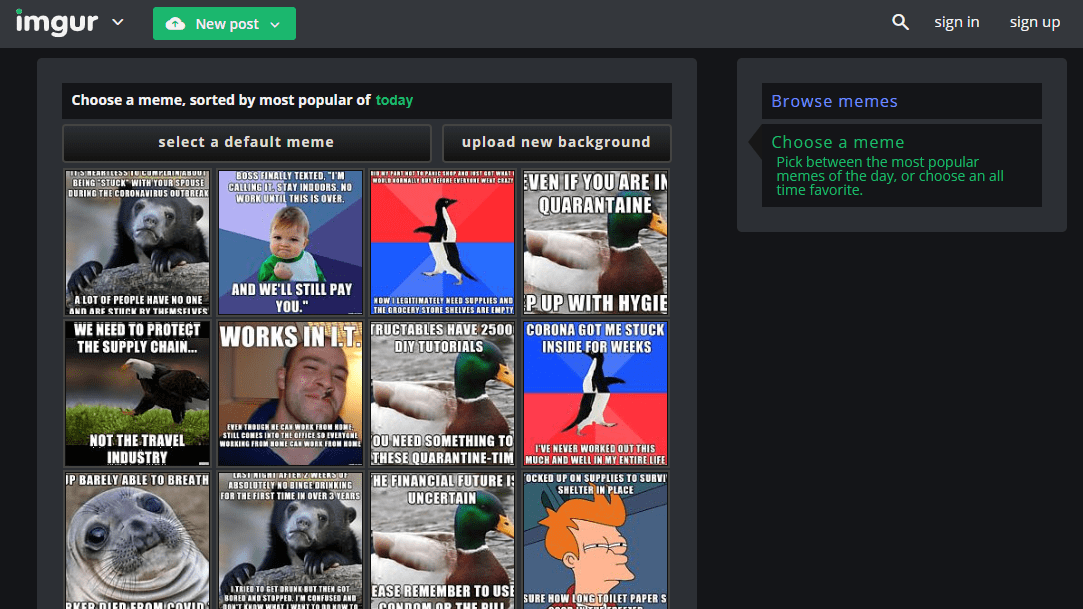Pick the 'Even if you are in quarantine' duck meme
The width and height of the screenshot is (1083, 609).
[595, 242]
